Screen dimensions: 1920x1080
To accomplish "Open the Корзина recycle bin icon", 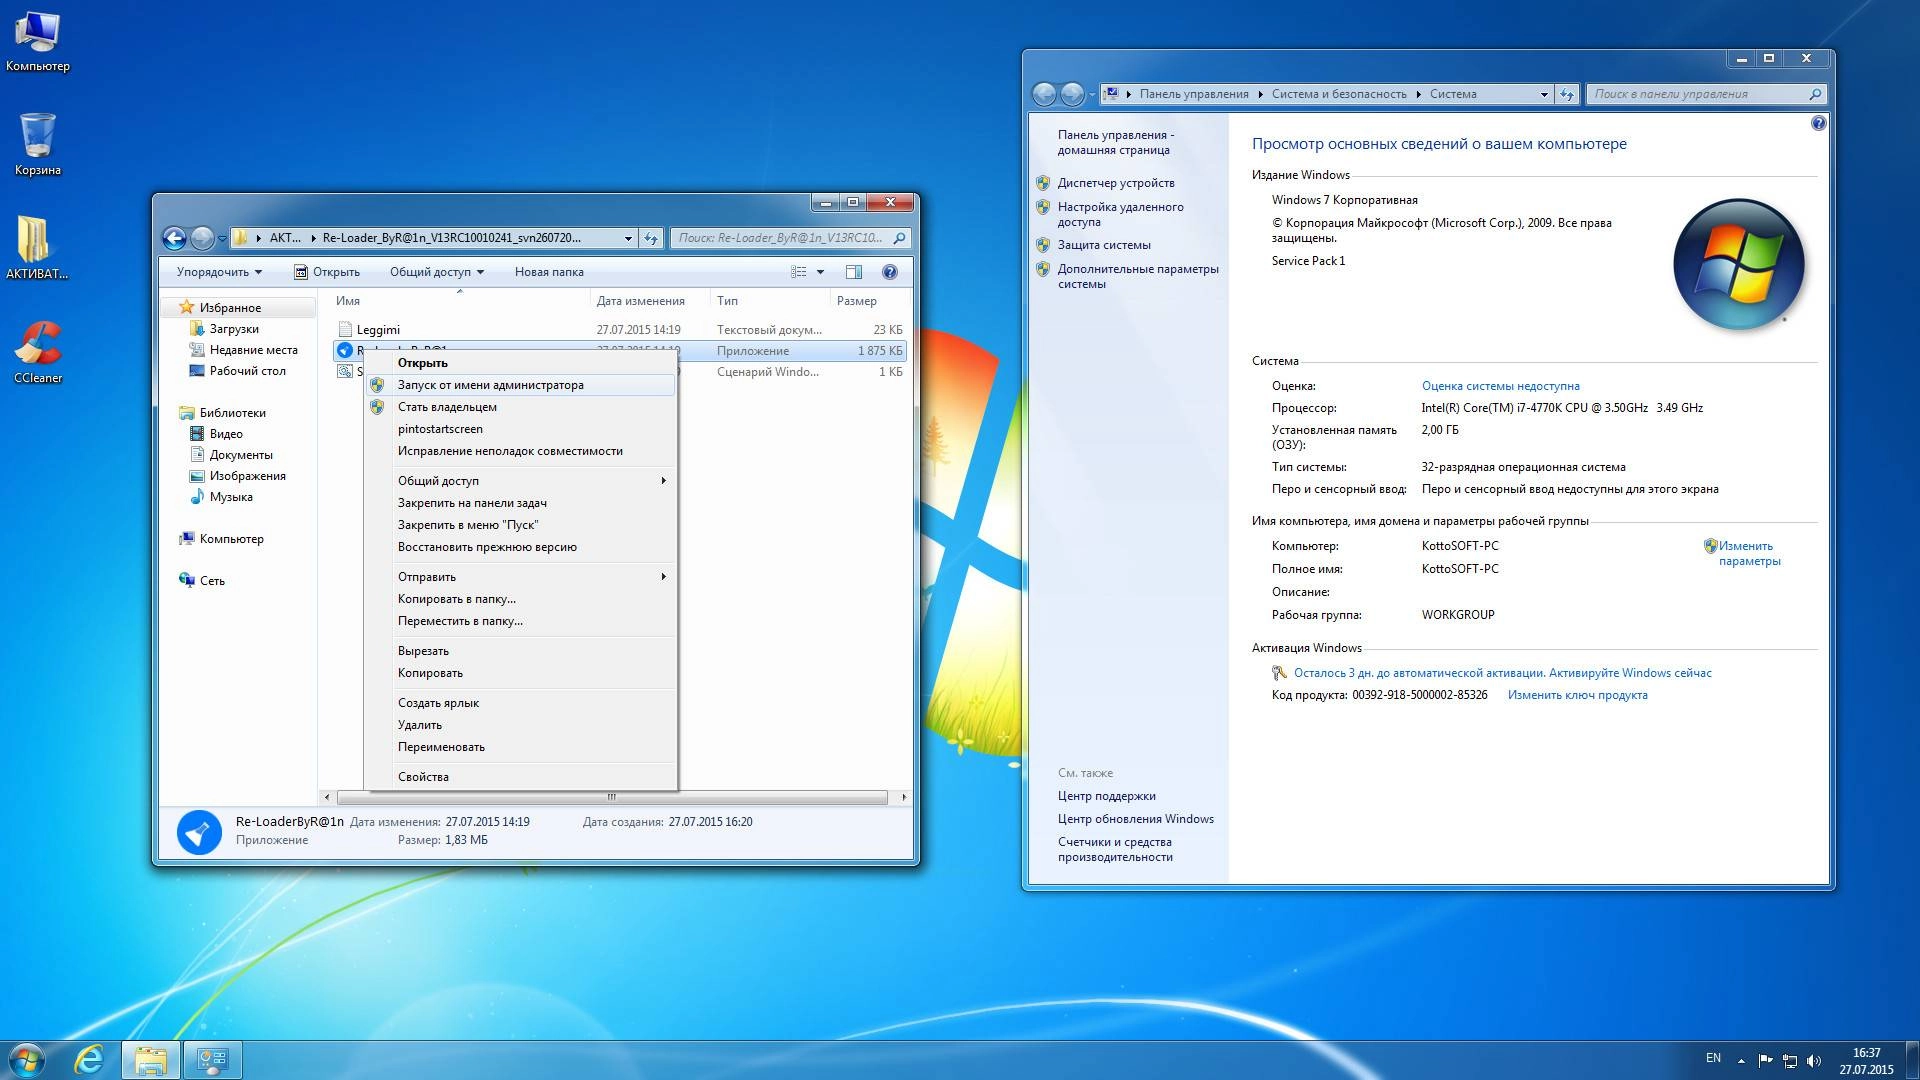I will [x=38, y=144].
